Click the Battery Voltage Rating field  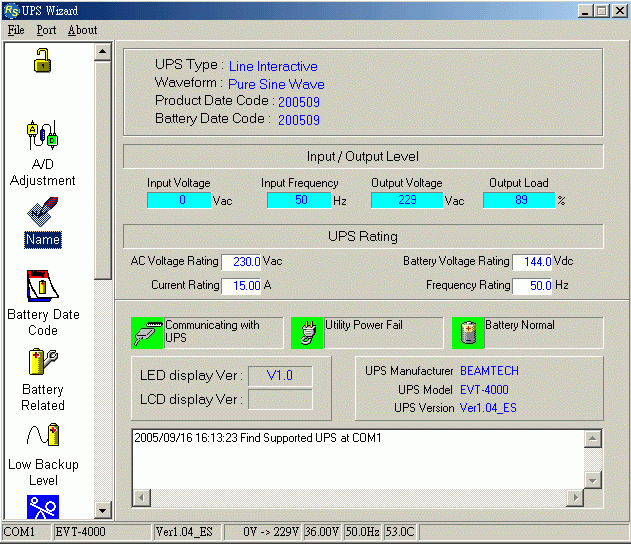click(532, 262)
